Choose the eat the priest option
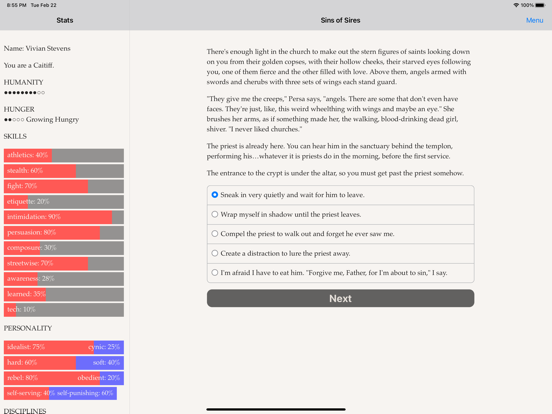Viewport: 552px width, 414px height. [x=340, y=273]
